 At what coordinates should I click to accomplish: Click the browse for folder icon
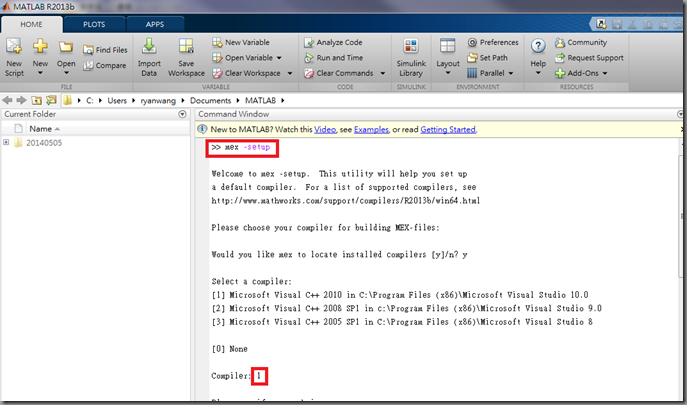point(51,100)
